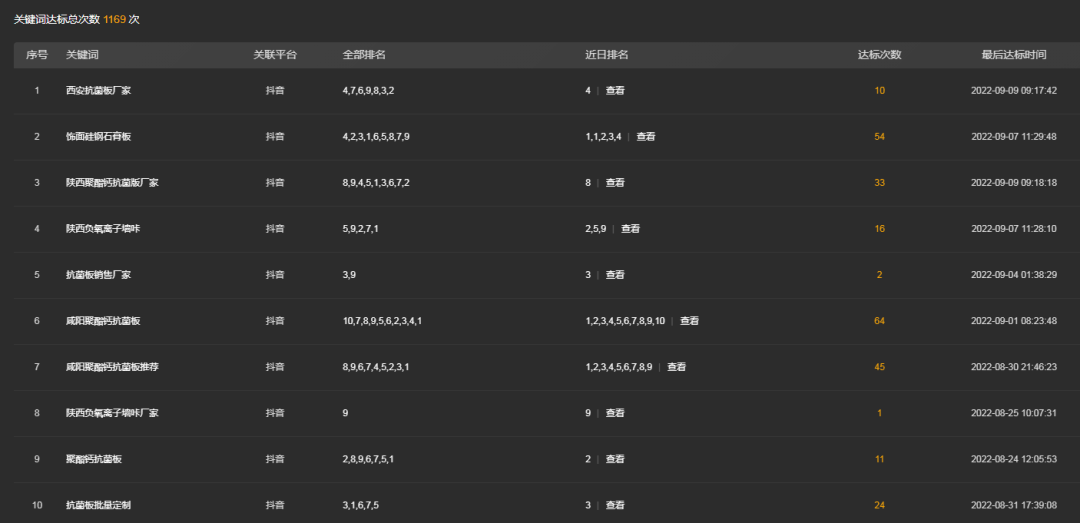The height and width of the screenshot is (523, 1080).
Task: Click 查看 beside ranking 1,2,3,4,5,6,7,8,9,10
Action: (690, 321)
